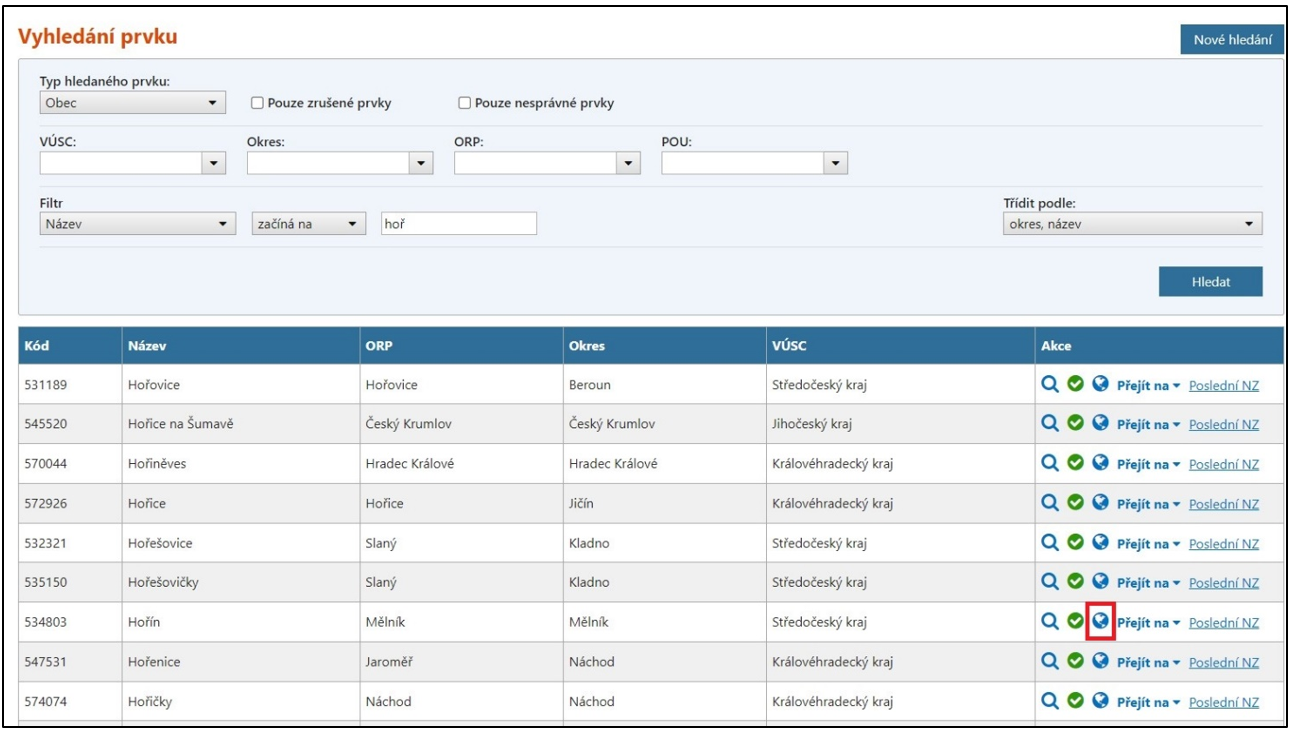The width and height of the screenshot is (1291, 730).
Task: Enable the 'Pouze zrušené prvky' checkbox
Action: coord(257,103)
